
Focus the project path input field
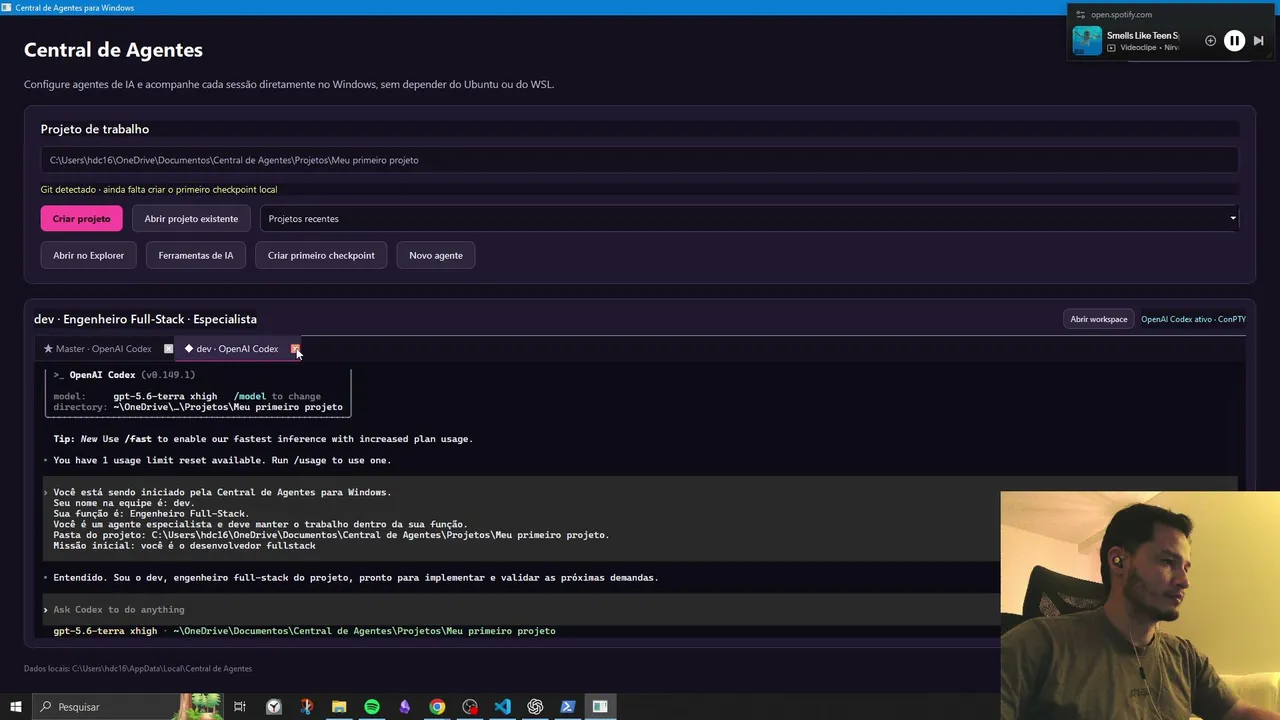[640, 160]
